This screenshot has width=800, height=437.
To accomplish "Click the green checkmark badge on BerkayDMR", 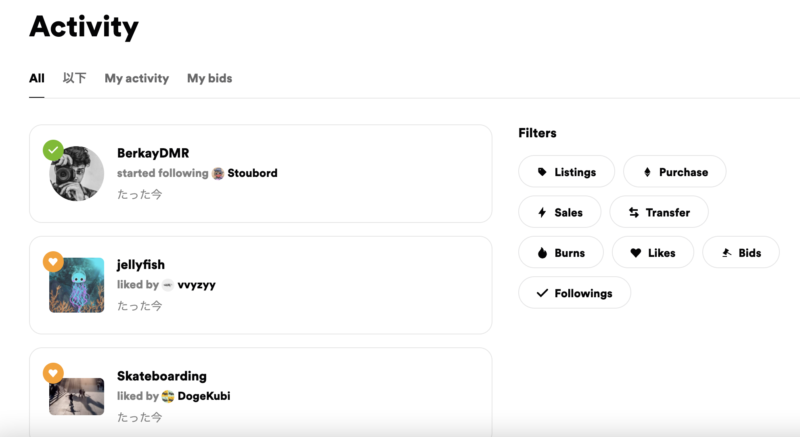I will (x=54, y=150).
